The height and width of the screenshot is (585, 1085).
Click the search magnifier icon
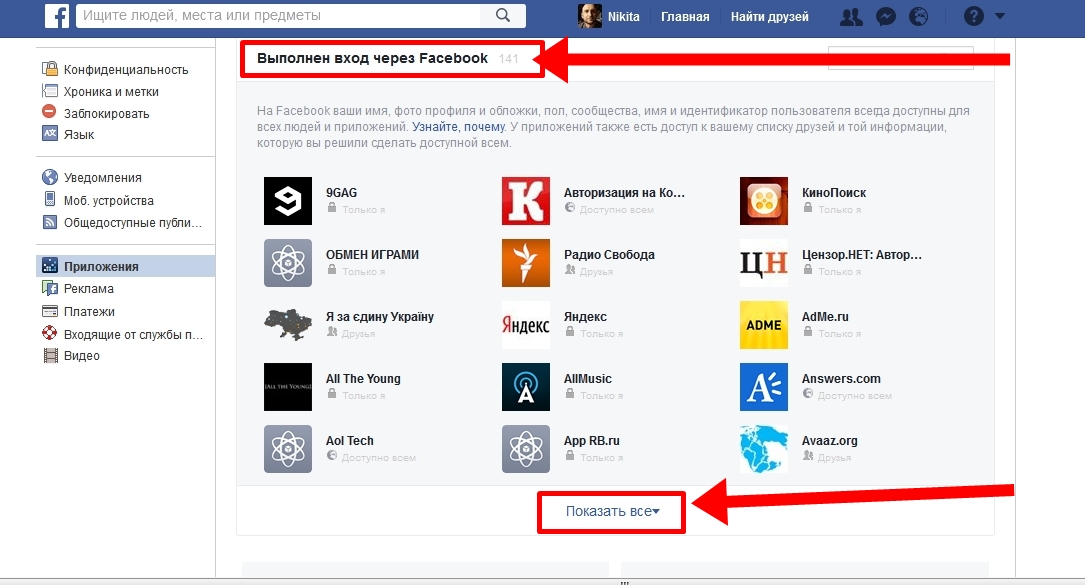[x=503, y=15]
